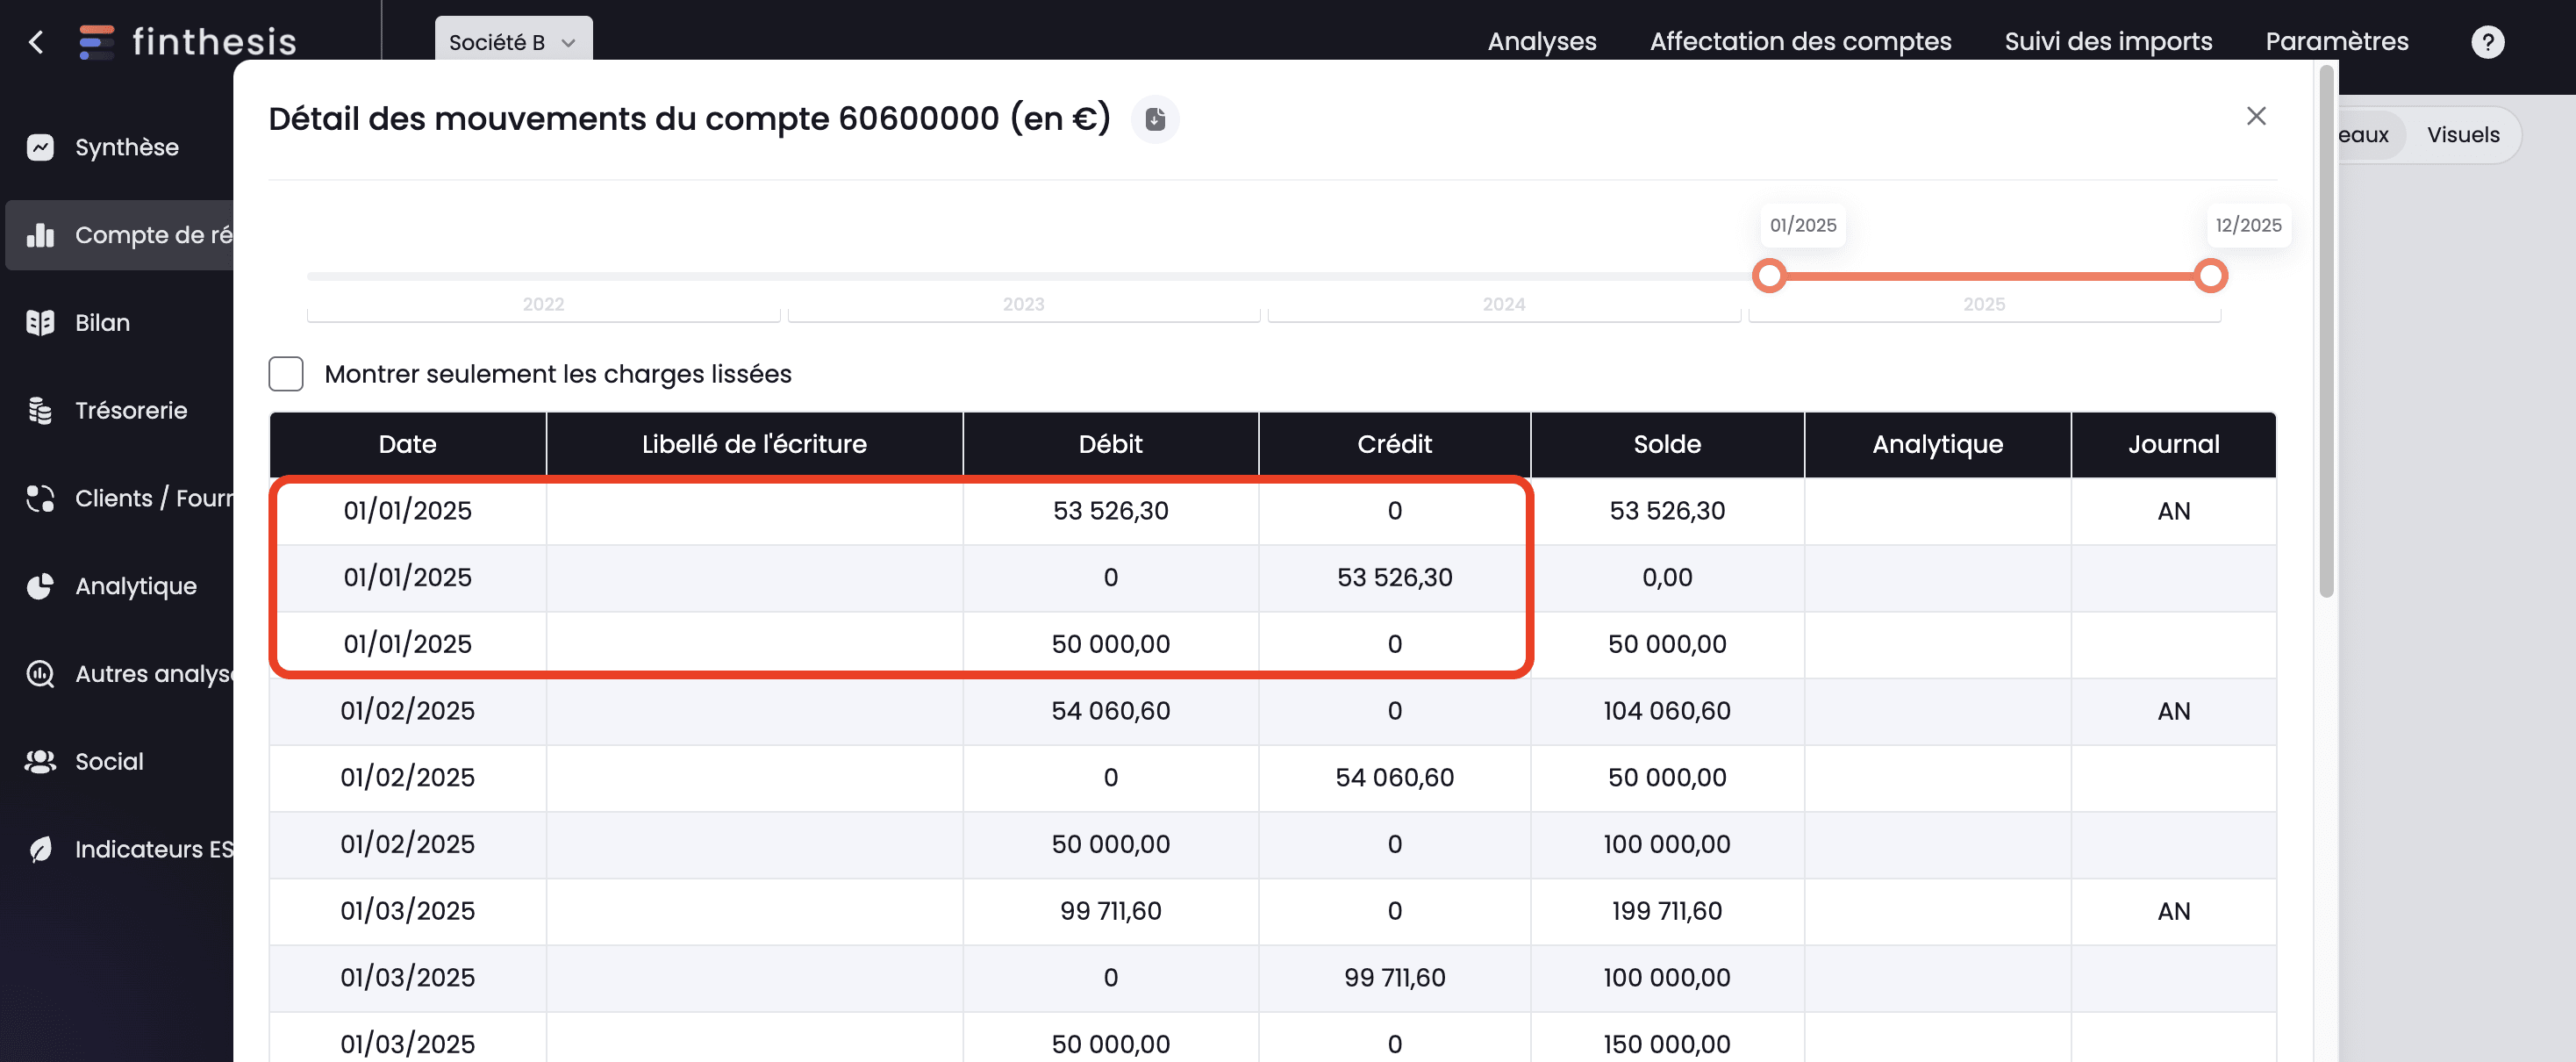The height and width of the screenshot is (1062, 2576).
Task: Click the back arrow near finthesis logo
Action: 36,42
